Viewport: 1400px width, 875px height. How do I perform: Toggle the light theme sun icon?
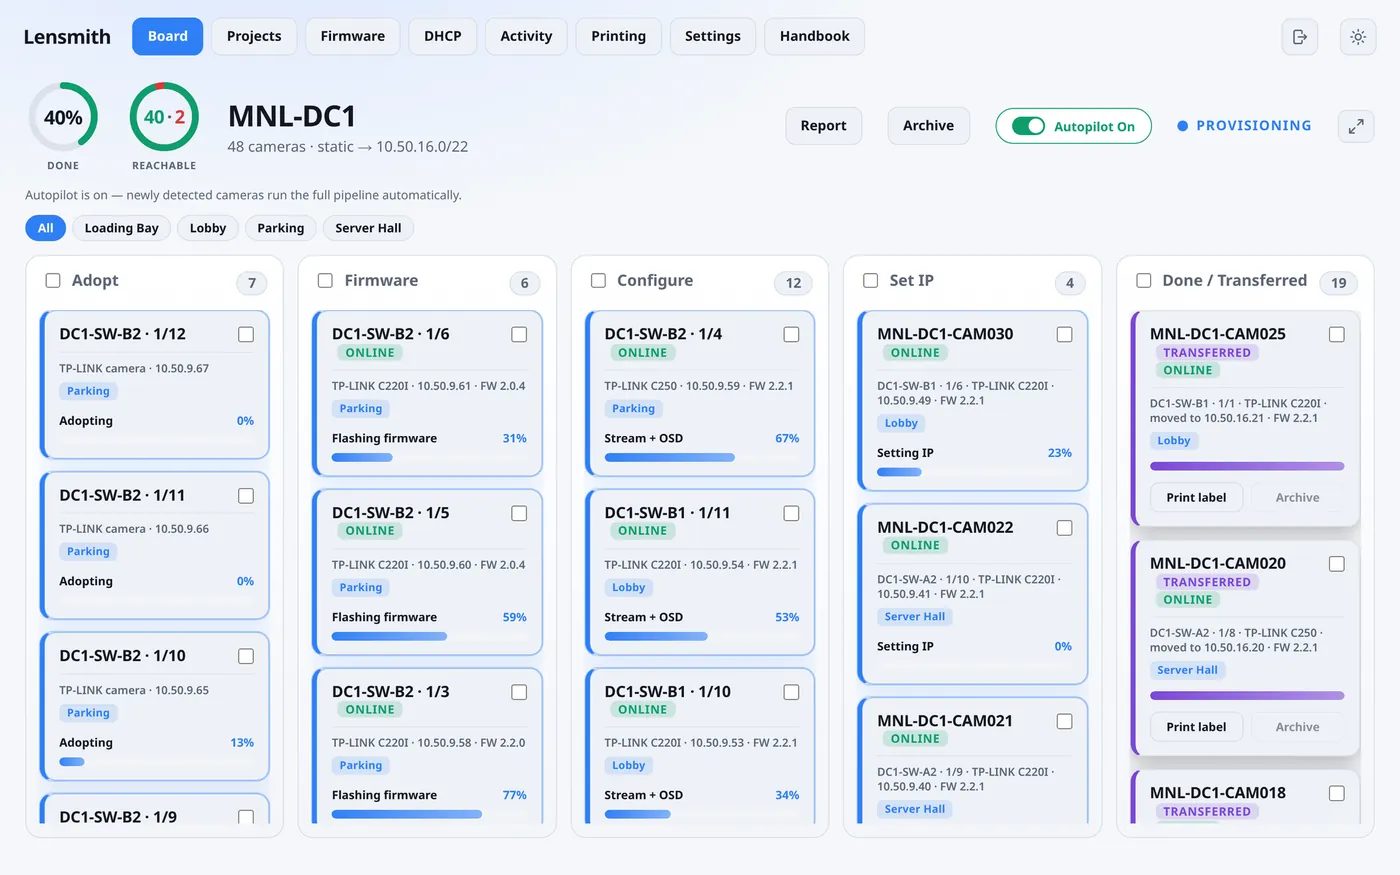point(1357,37)
